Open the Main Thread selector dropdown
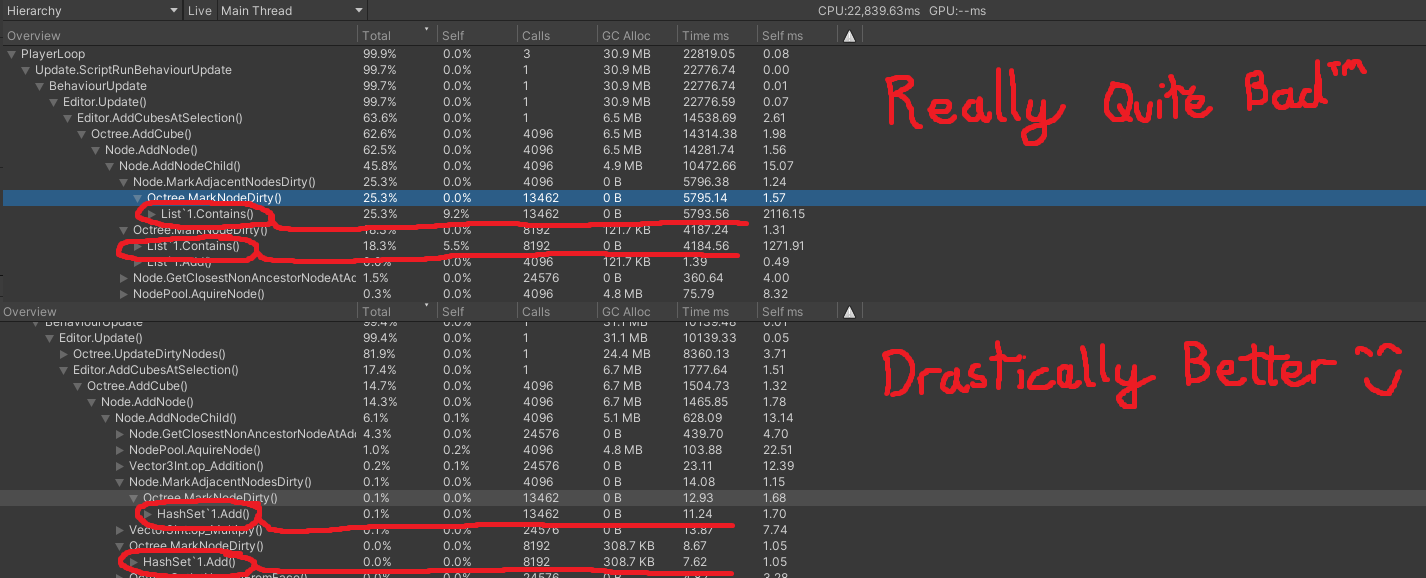The image size is (1426, 578). pyautogui.click(x=292, y=10)
